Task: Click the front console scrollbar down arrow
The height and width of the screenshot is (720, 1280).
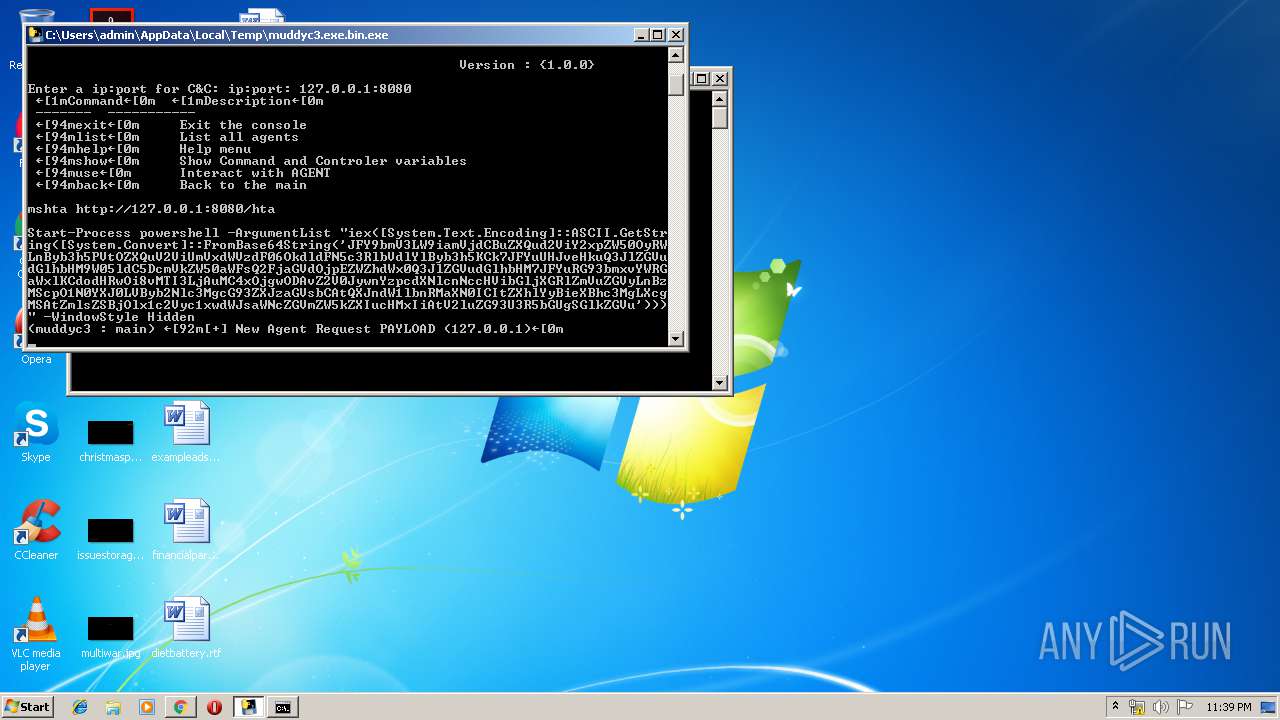Action: pos(676,339)
